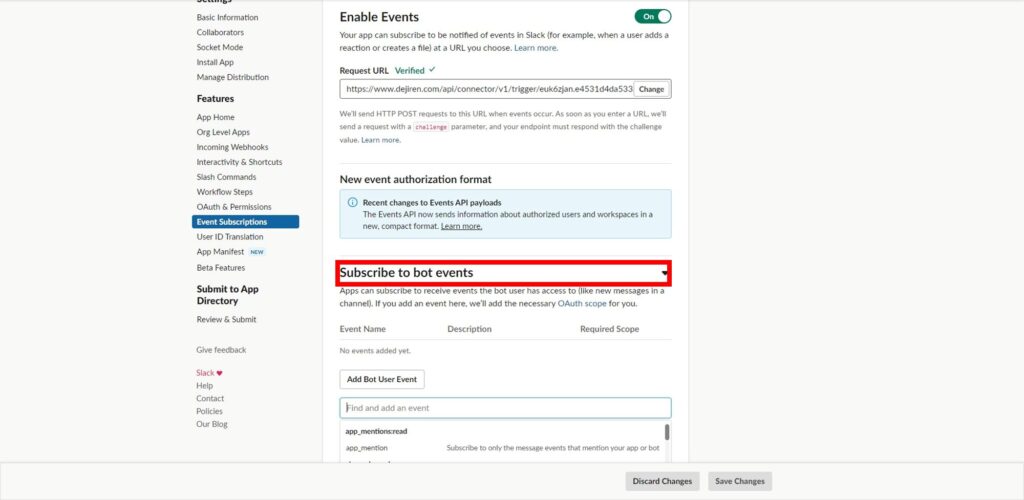Click the event list scrollbar
This screenshot has height=500, width=1024.
click(x=667, y=432)
